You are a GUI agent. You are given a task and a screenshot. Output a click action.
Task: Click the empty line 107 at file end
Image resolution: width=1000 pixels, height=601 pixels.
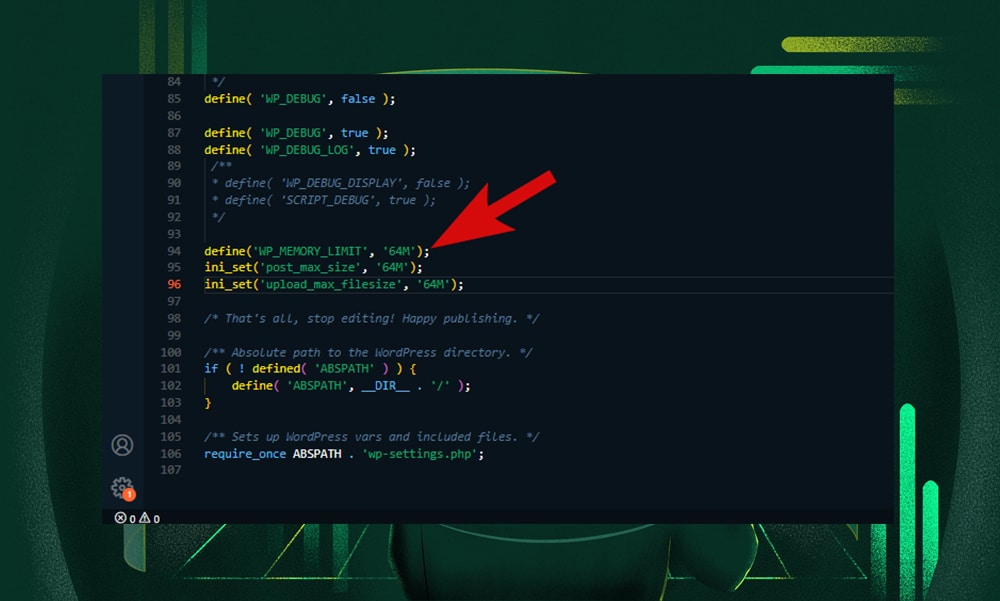click(x=250, y=470)
